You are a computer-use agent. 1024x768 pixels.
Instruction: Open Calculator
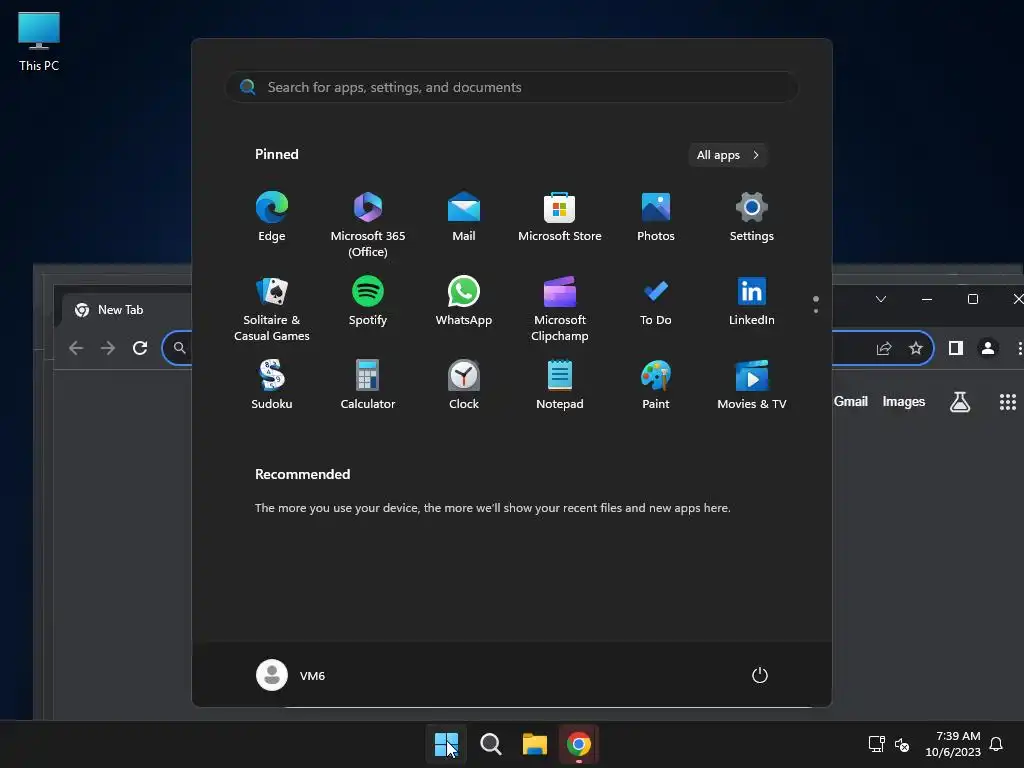tap(368, 385)
